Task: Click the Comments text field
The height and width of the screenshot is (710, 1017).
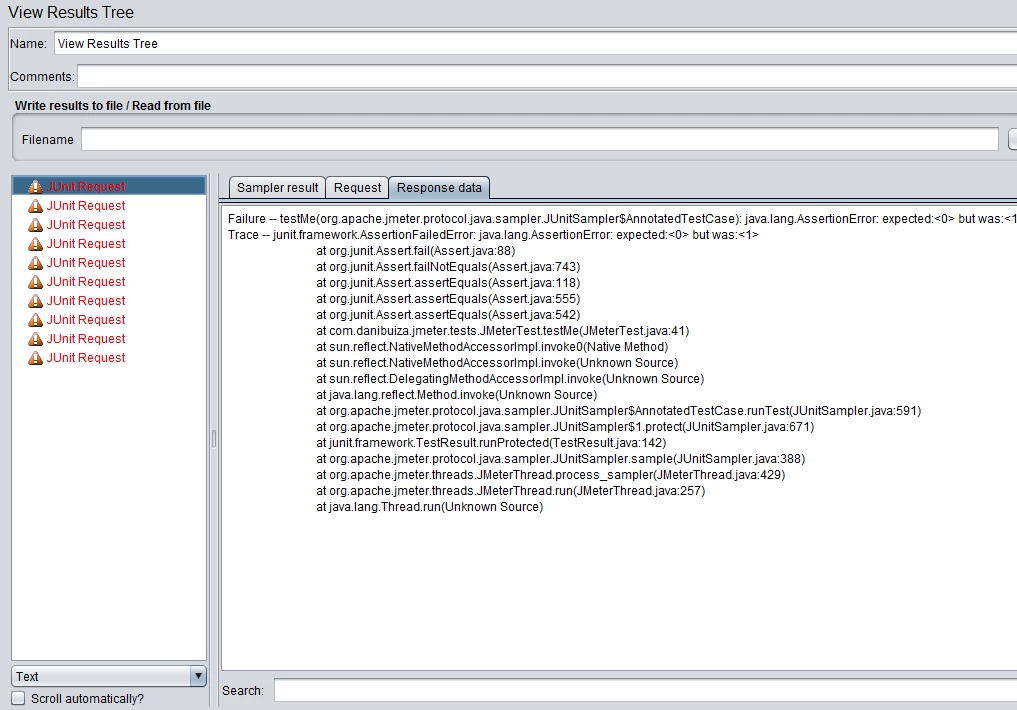Action: pyautogui.click(x=547, y=77)
